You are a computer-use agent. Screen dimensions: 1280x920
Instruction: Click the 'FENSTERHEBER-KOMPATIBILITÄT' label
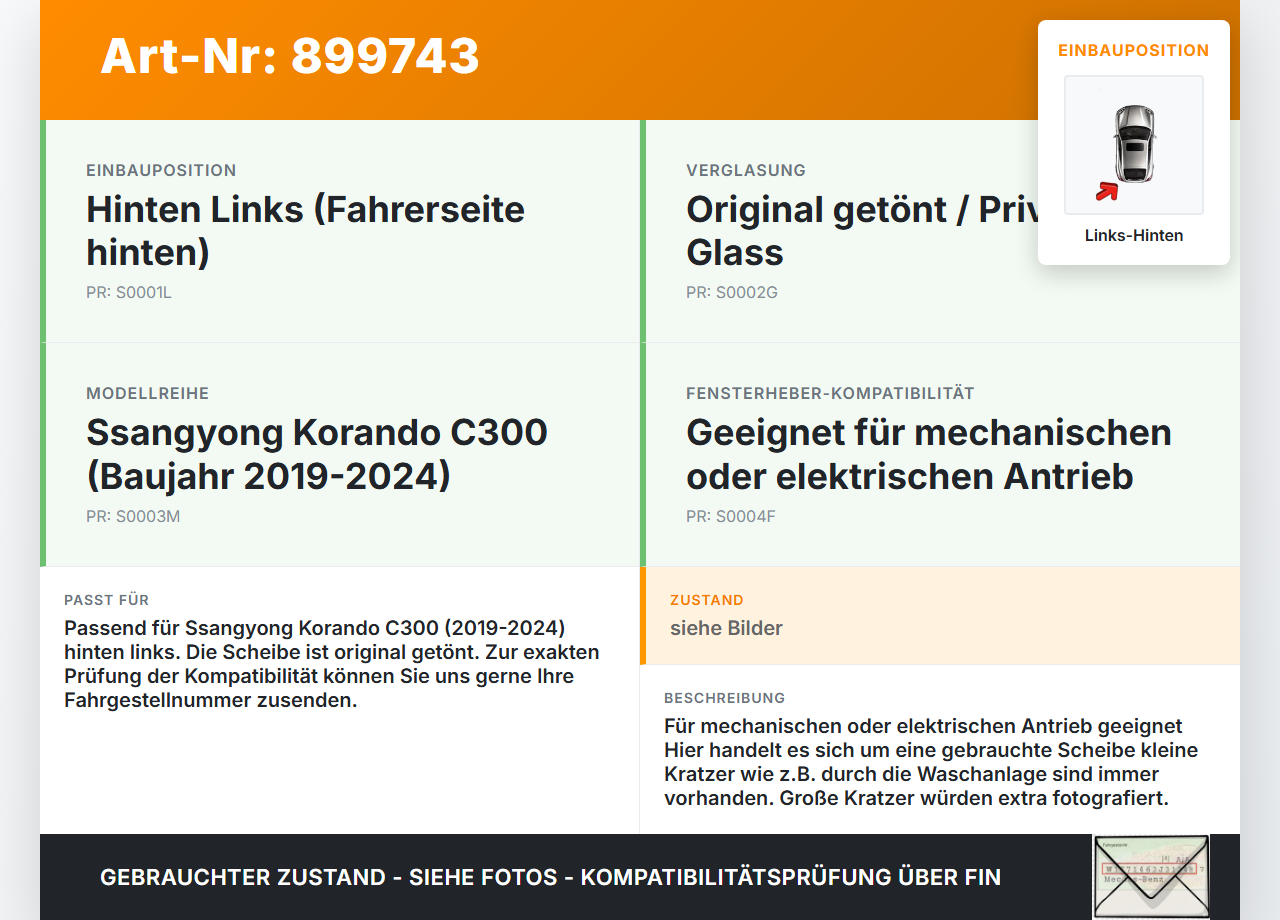830,394
